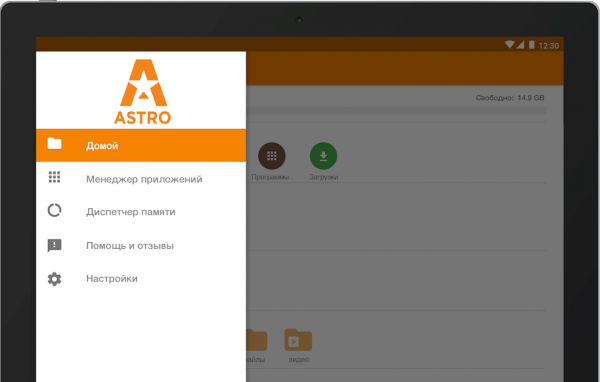Open Помощь и отзывы
The image size is (600, 382).
coord(141,245)
